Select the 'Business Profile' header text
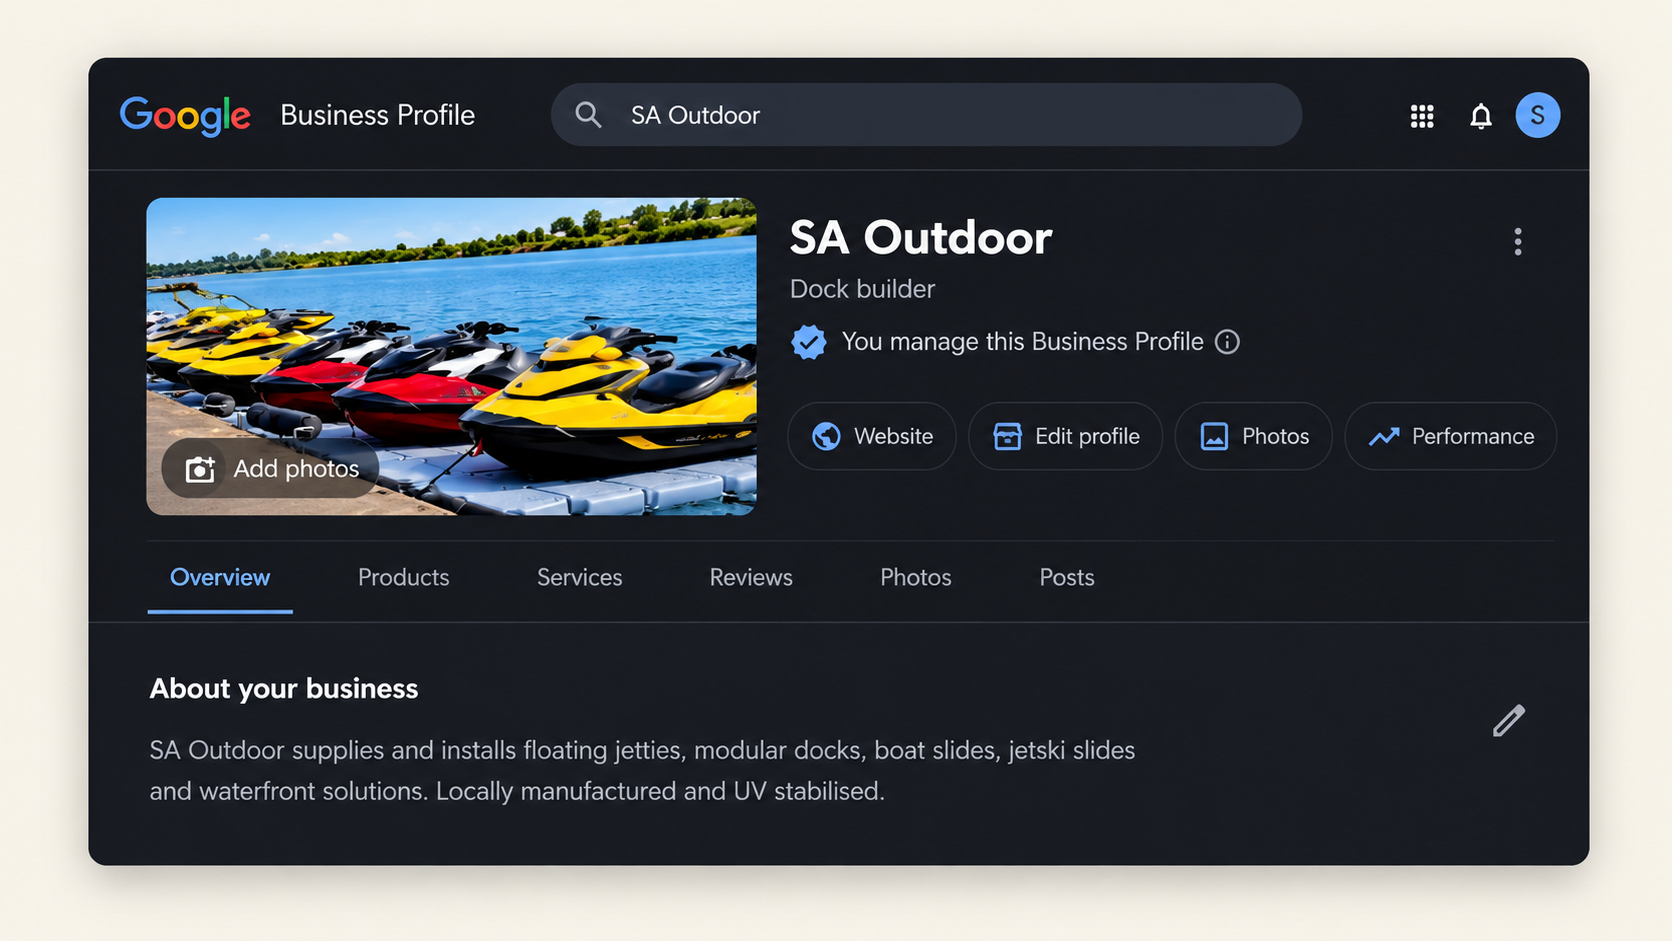Viewport: 1672px width, 941px height. click(378, 115)
